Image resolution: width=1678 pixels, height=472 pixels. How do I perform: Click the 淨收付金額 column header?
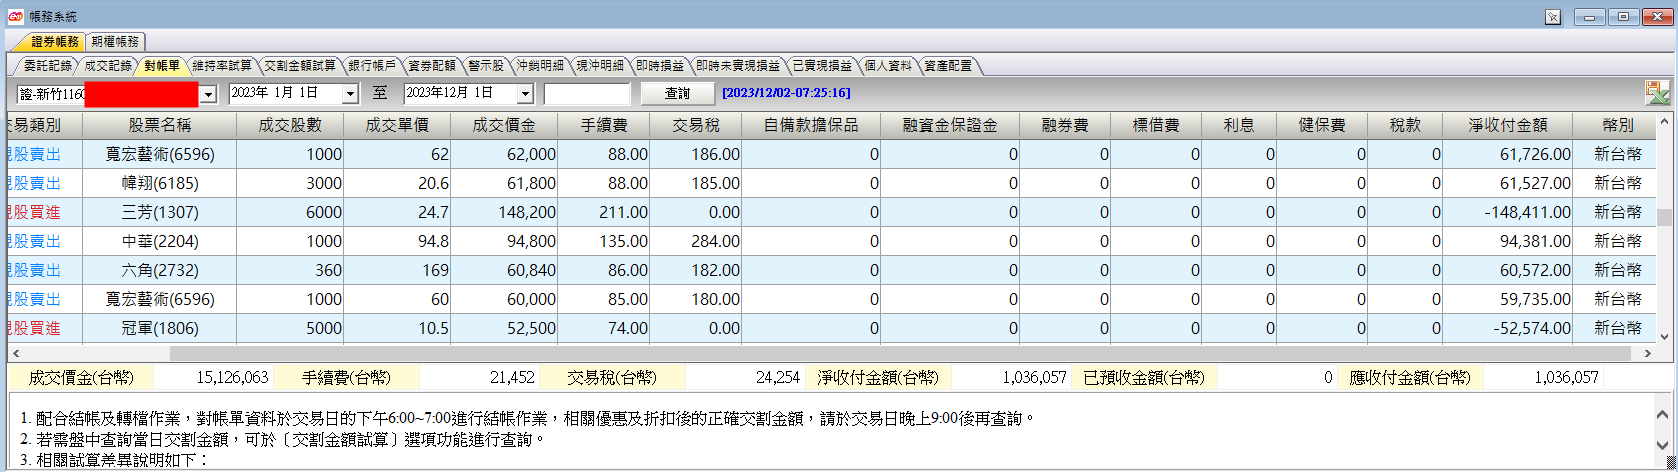coord(1508,125)
